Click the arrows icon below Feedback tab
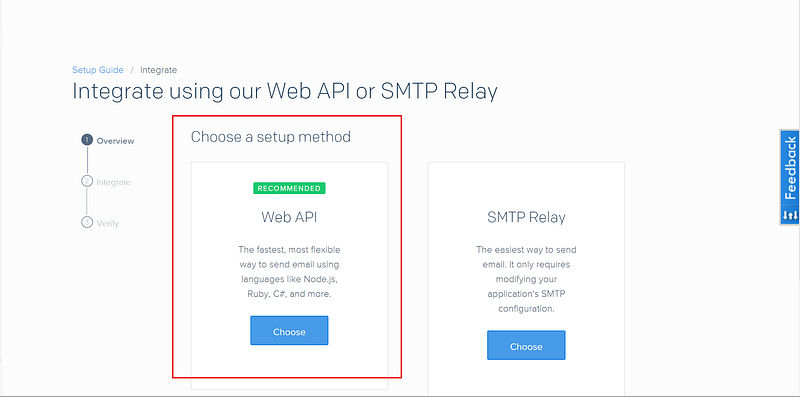Screen dimensions: 800x397 pos(790,216)
